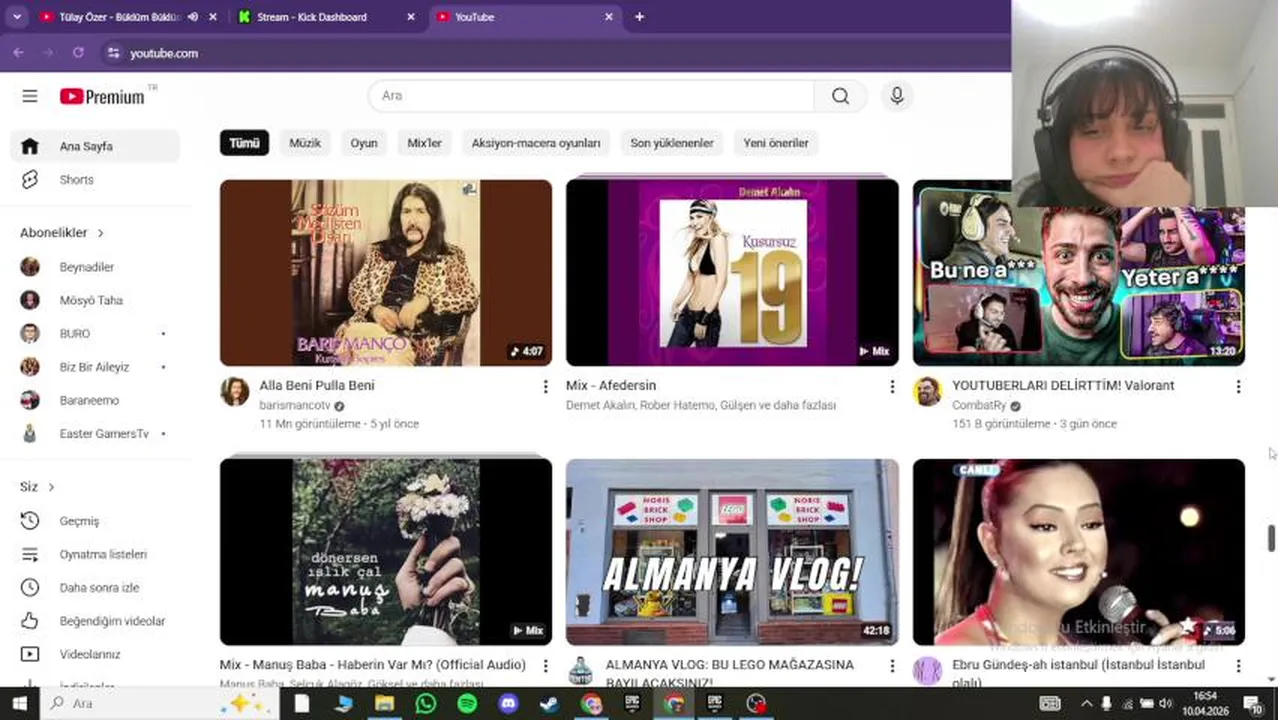Open File Explorer from the taskbar

pyautogui.click(x=384, y=704)
